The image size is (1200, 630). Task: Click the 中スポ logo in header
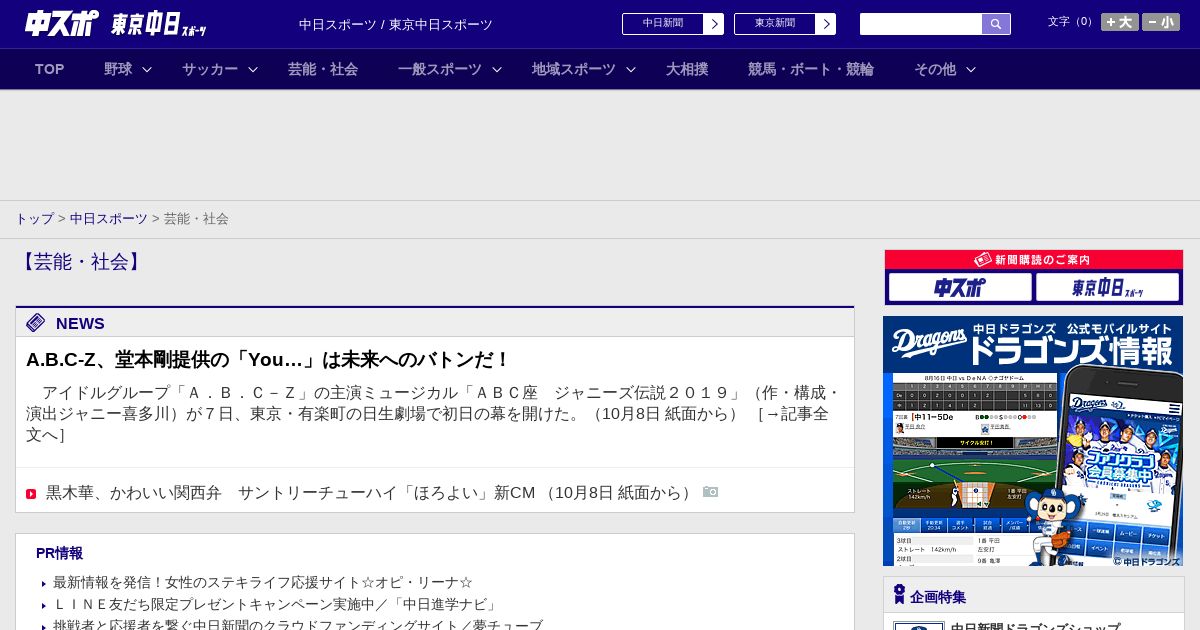coord(62,23)
